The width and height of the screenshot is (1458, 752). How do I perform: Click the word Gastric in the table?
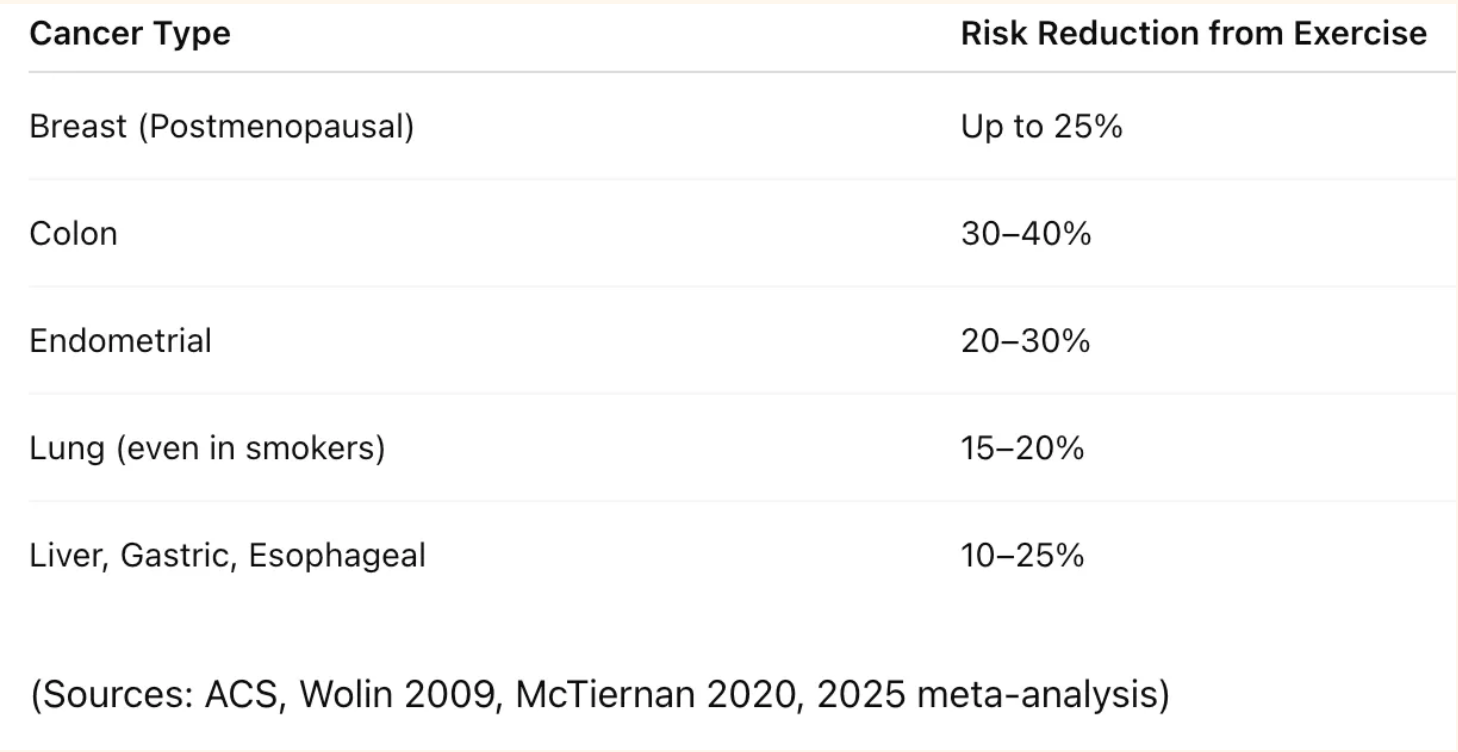click(x=177, y=555)
